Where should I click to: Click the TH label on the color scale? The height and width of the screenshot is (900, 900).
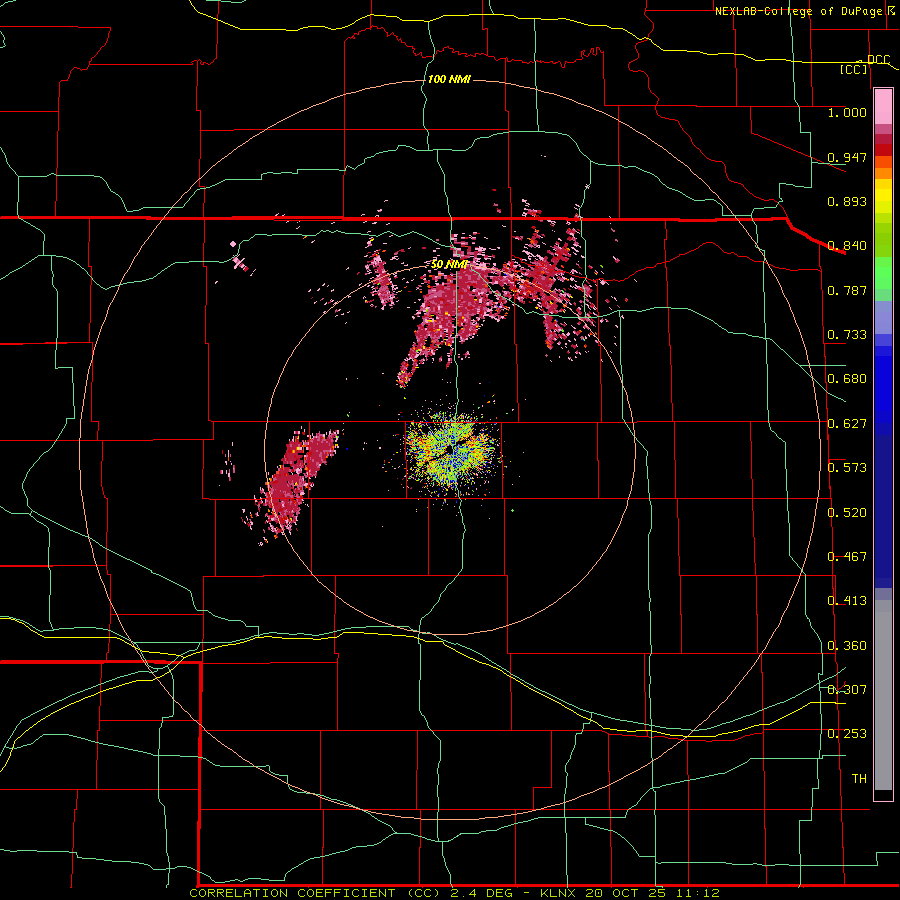(x=859, y=779)
